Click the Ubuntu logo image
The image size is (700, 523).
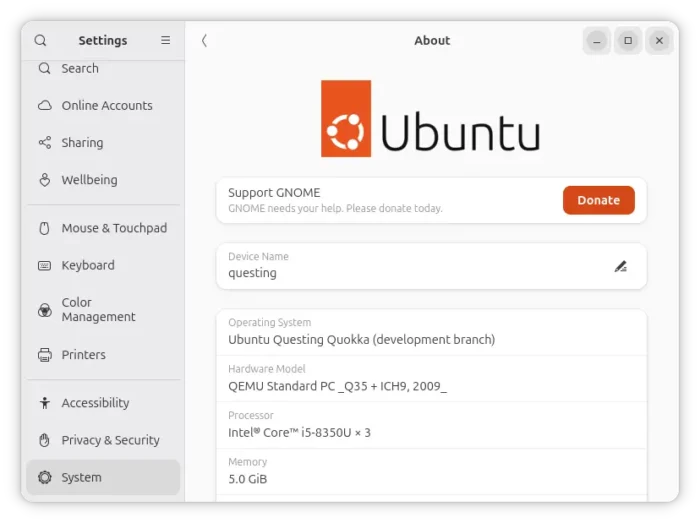(431, 119)
